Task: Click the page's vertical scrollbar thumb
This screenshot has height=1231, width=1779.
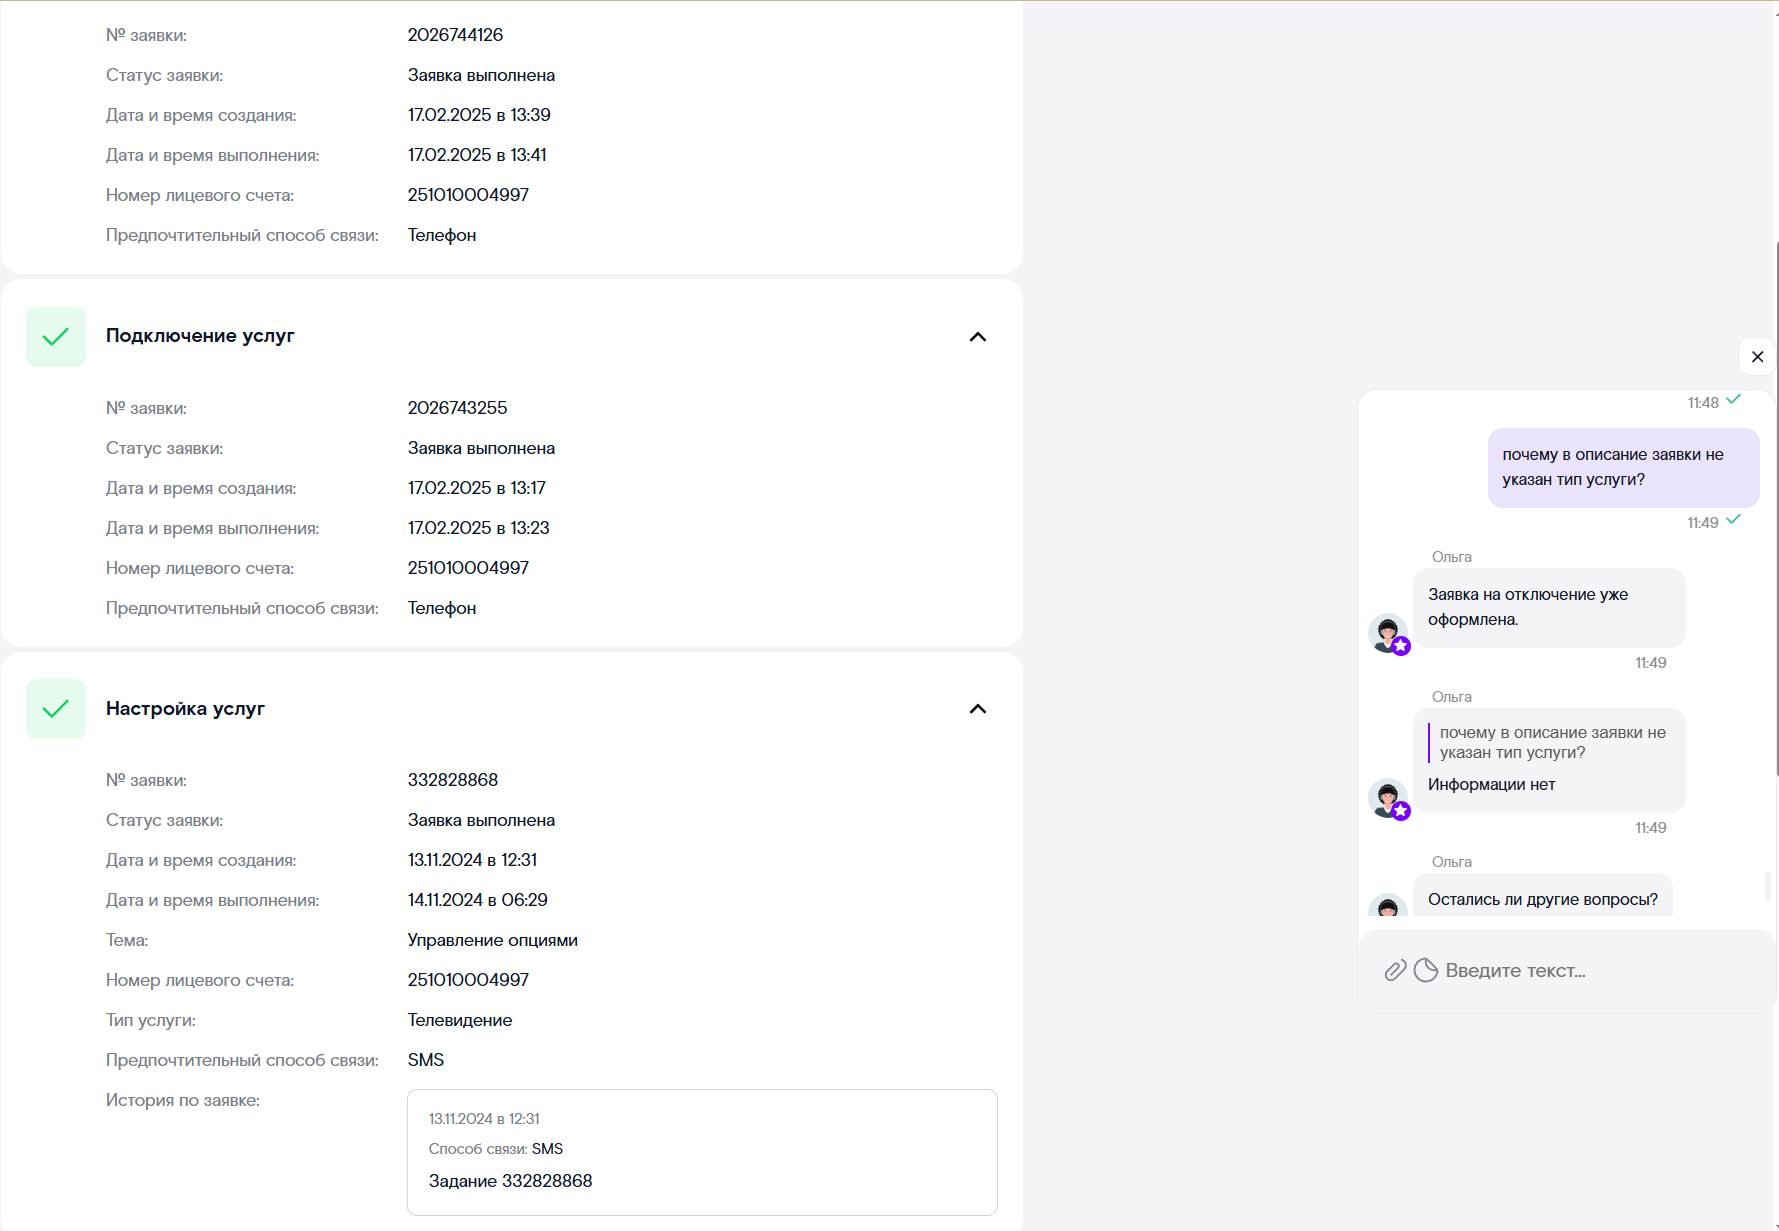Action: tap(1776, 505)
